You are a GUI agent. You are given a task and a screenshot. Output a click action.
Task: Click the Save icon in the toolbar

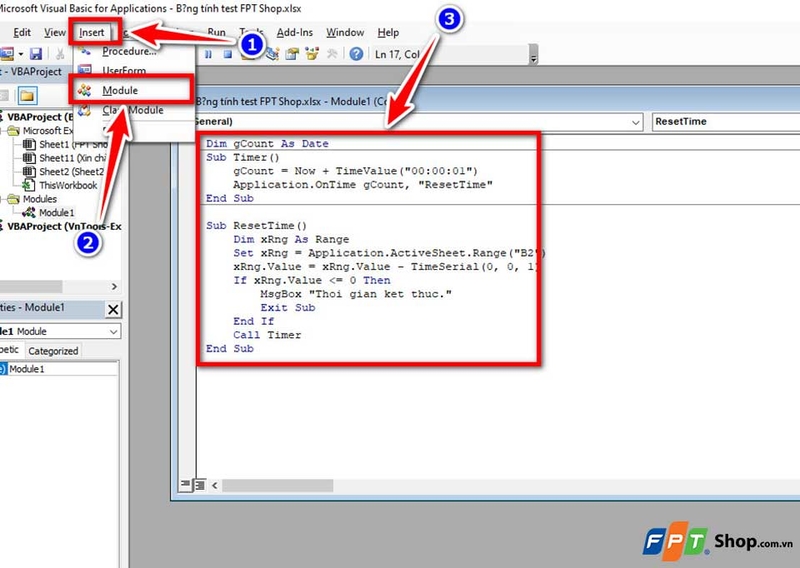tap(36, 54)
